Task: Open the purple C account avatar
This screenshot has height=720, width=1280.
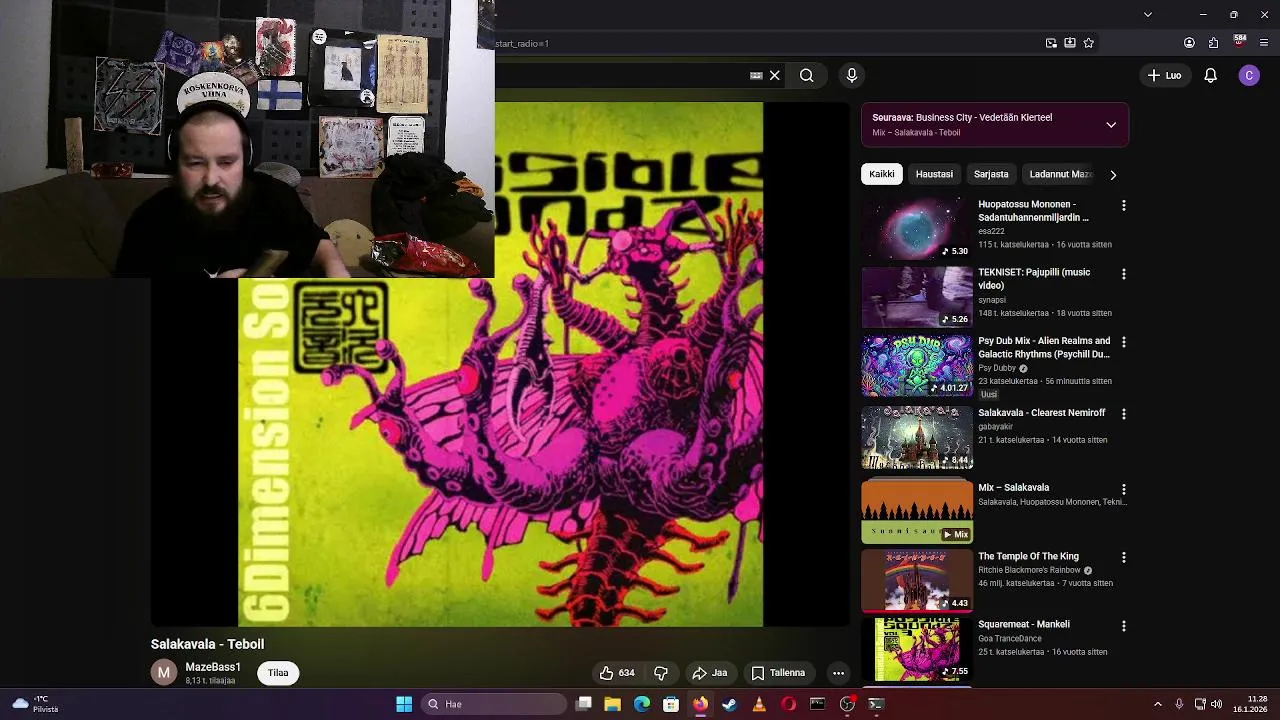Action: pyautogui.click(x=1249, y=75)
